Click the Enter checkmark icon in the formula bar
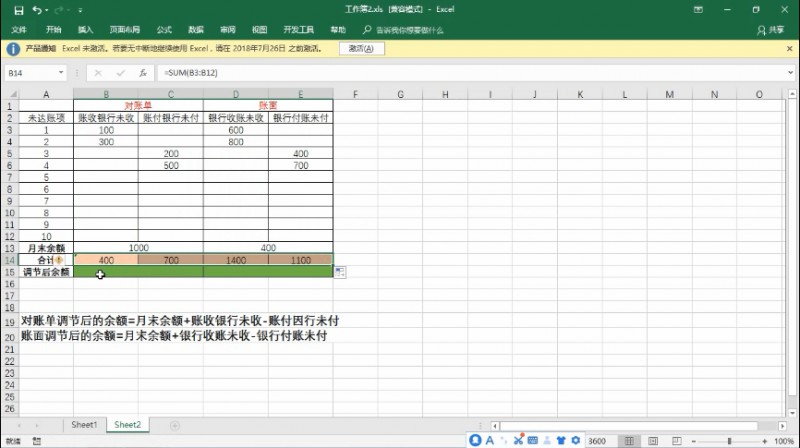This screenshot has width=800, height=448. [120, 73]
